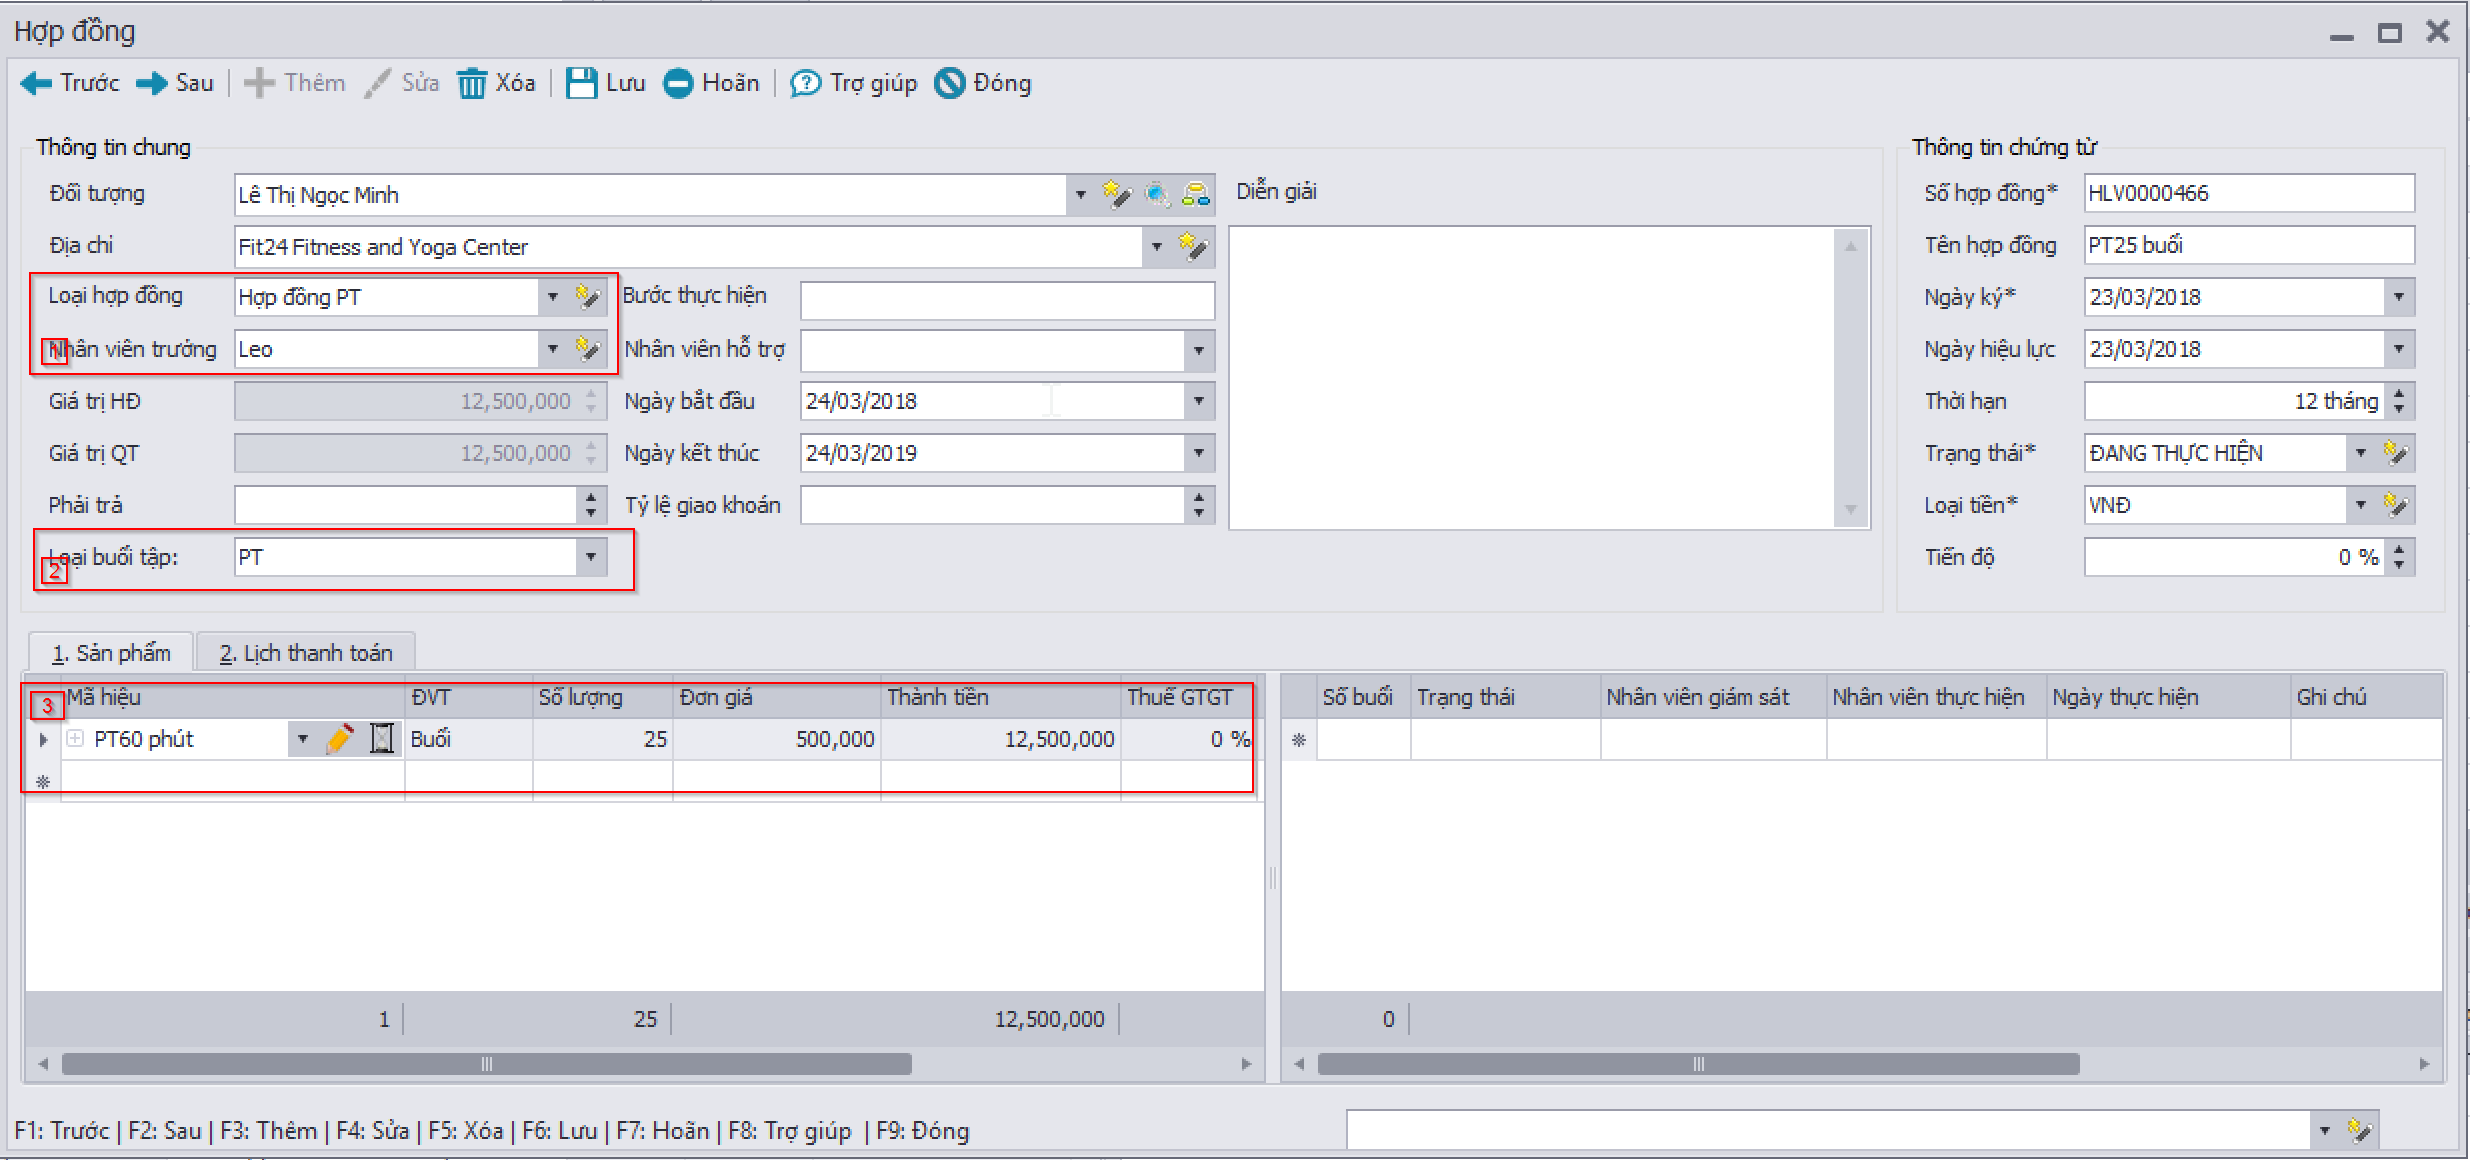Click the Đóng close toolbar icon
This screenshot has width=2470, height=1160.
click(949, 83)
